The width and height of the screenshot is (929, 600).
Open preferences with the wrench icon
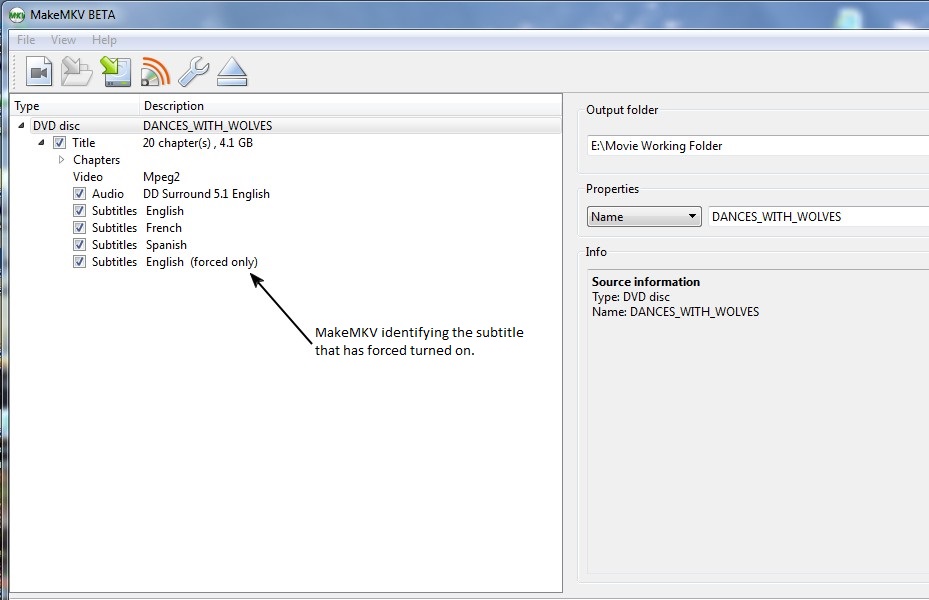click(x=193, y=72)
